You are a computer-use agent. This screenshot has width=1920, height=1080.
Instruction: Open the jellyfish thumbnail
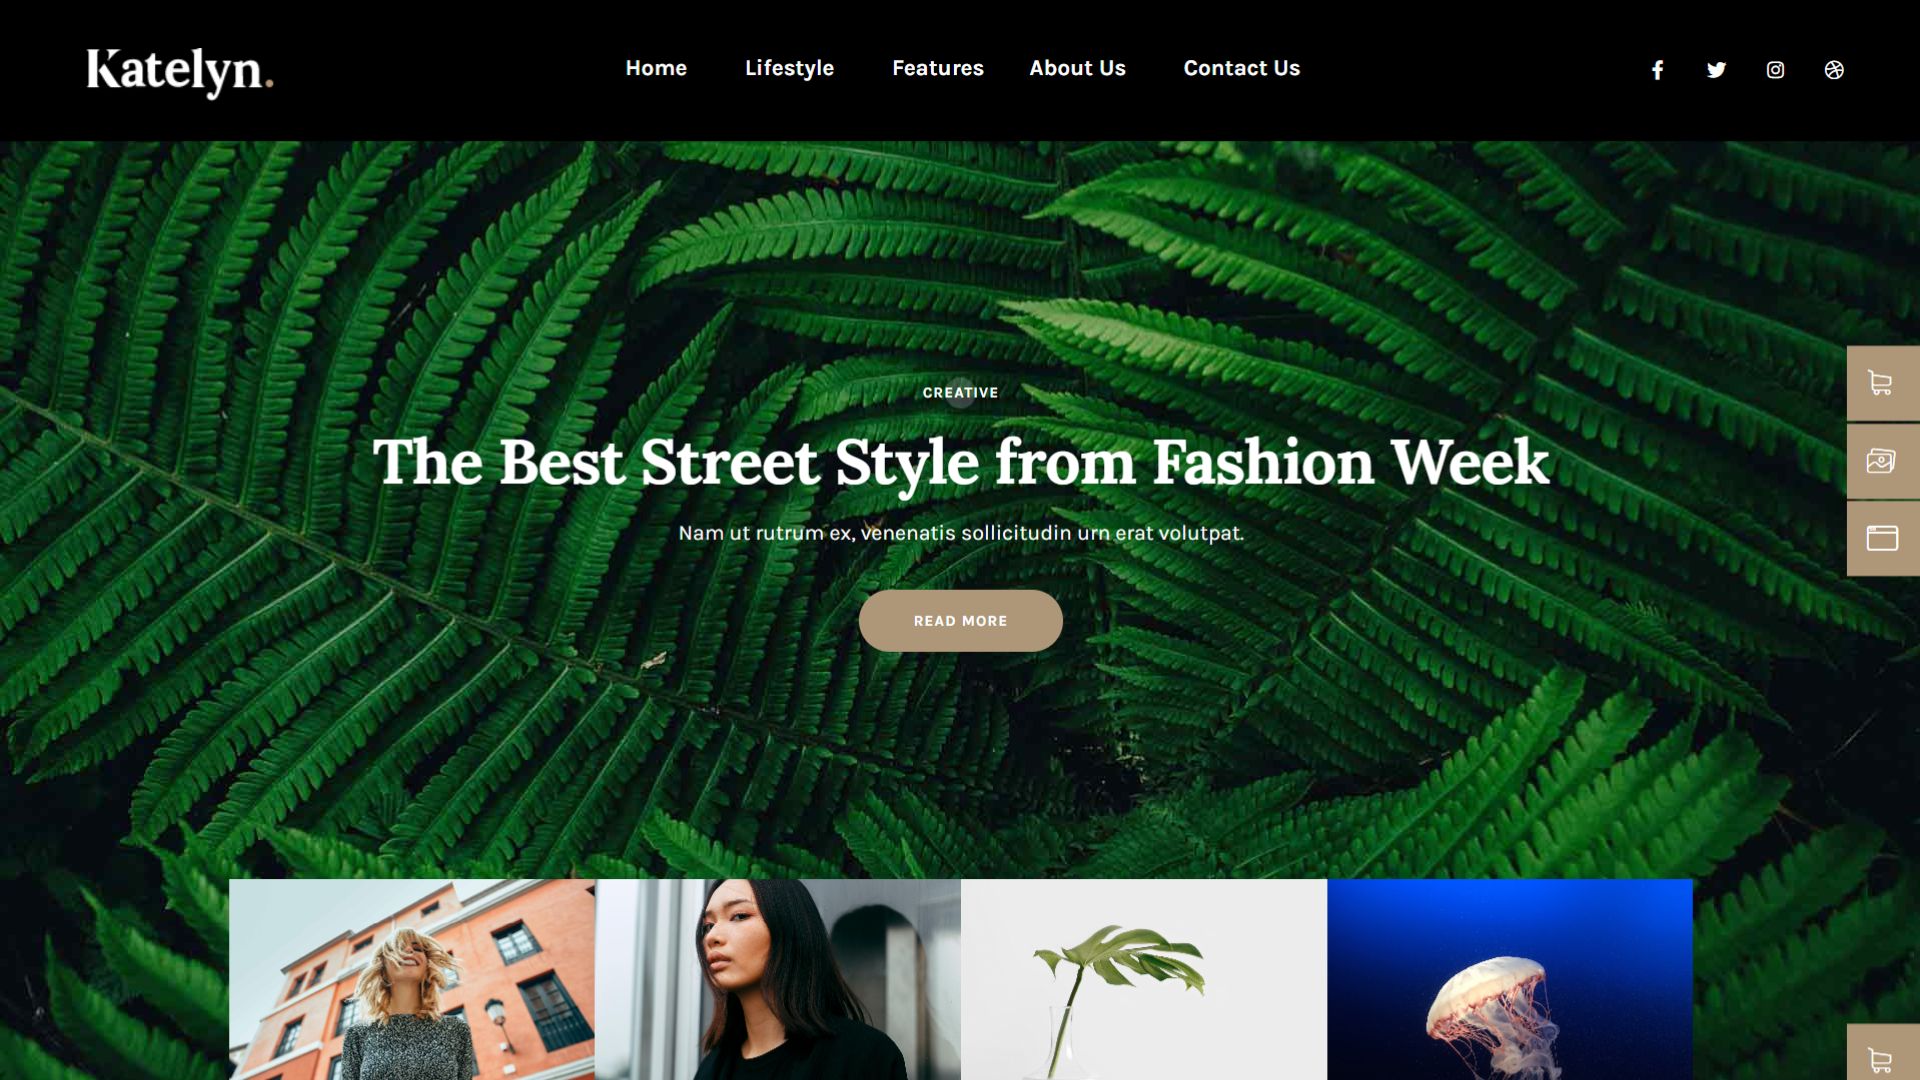(x=1510, y=979)
